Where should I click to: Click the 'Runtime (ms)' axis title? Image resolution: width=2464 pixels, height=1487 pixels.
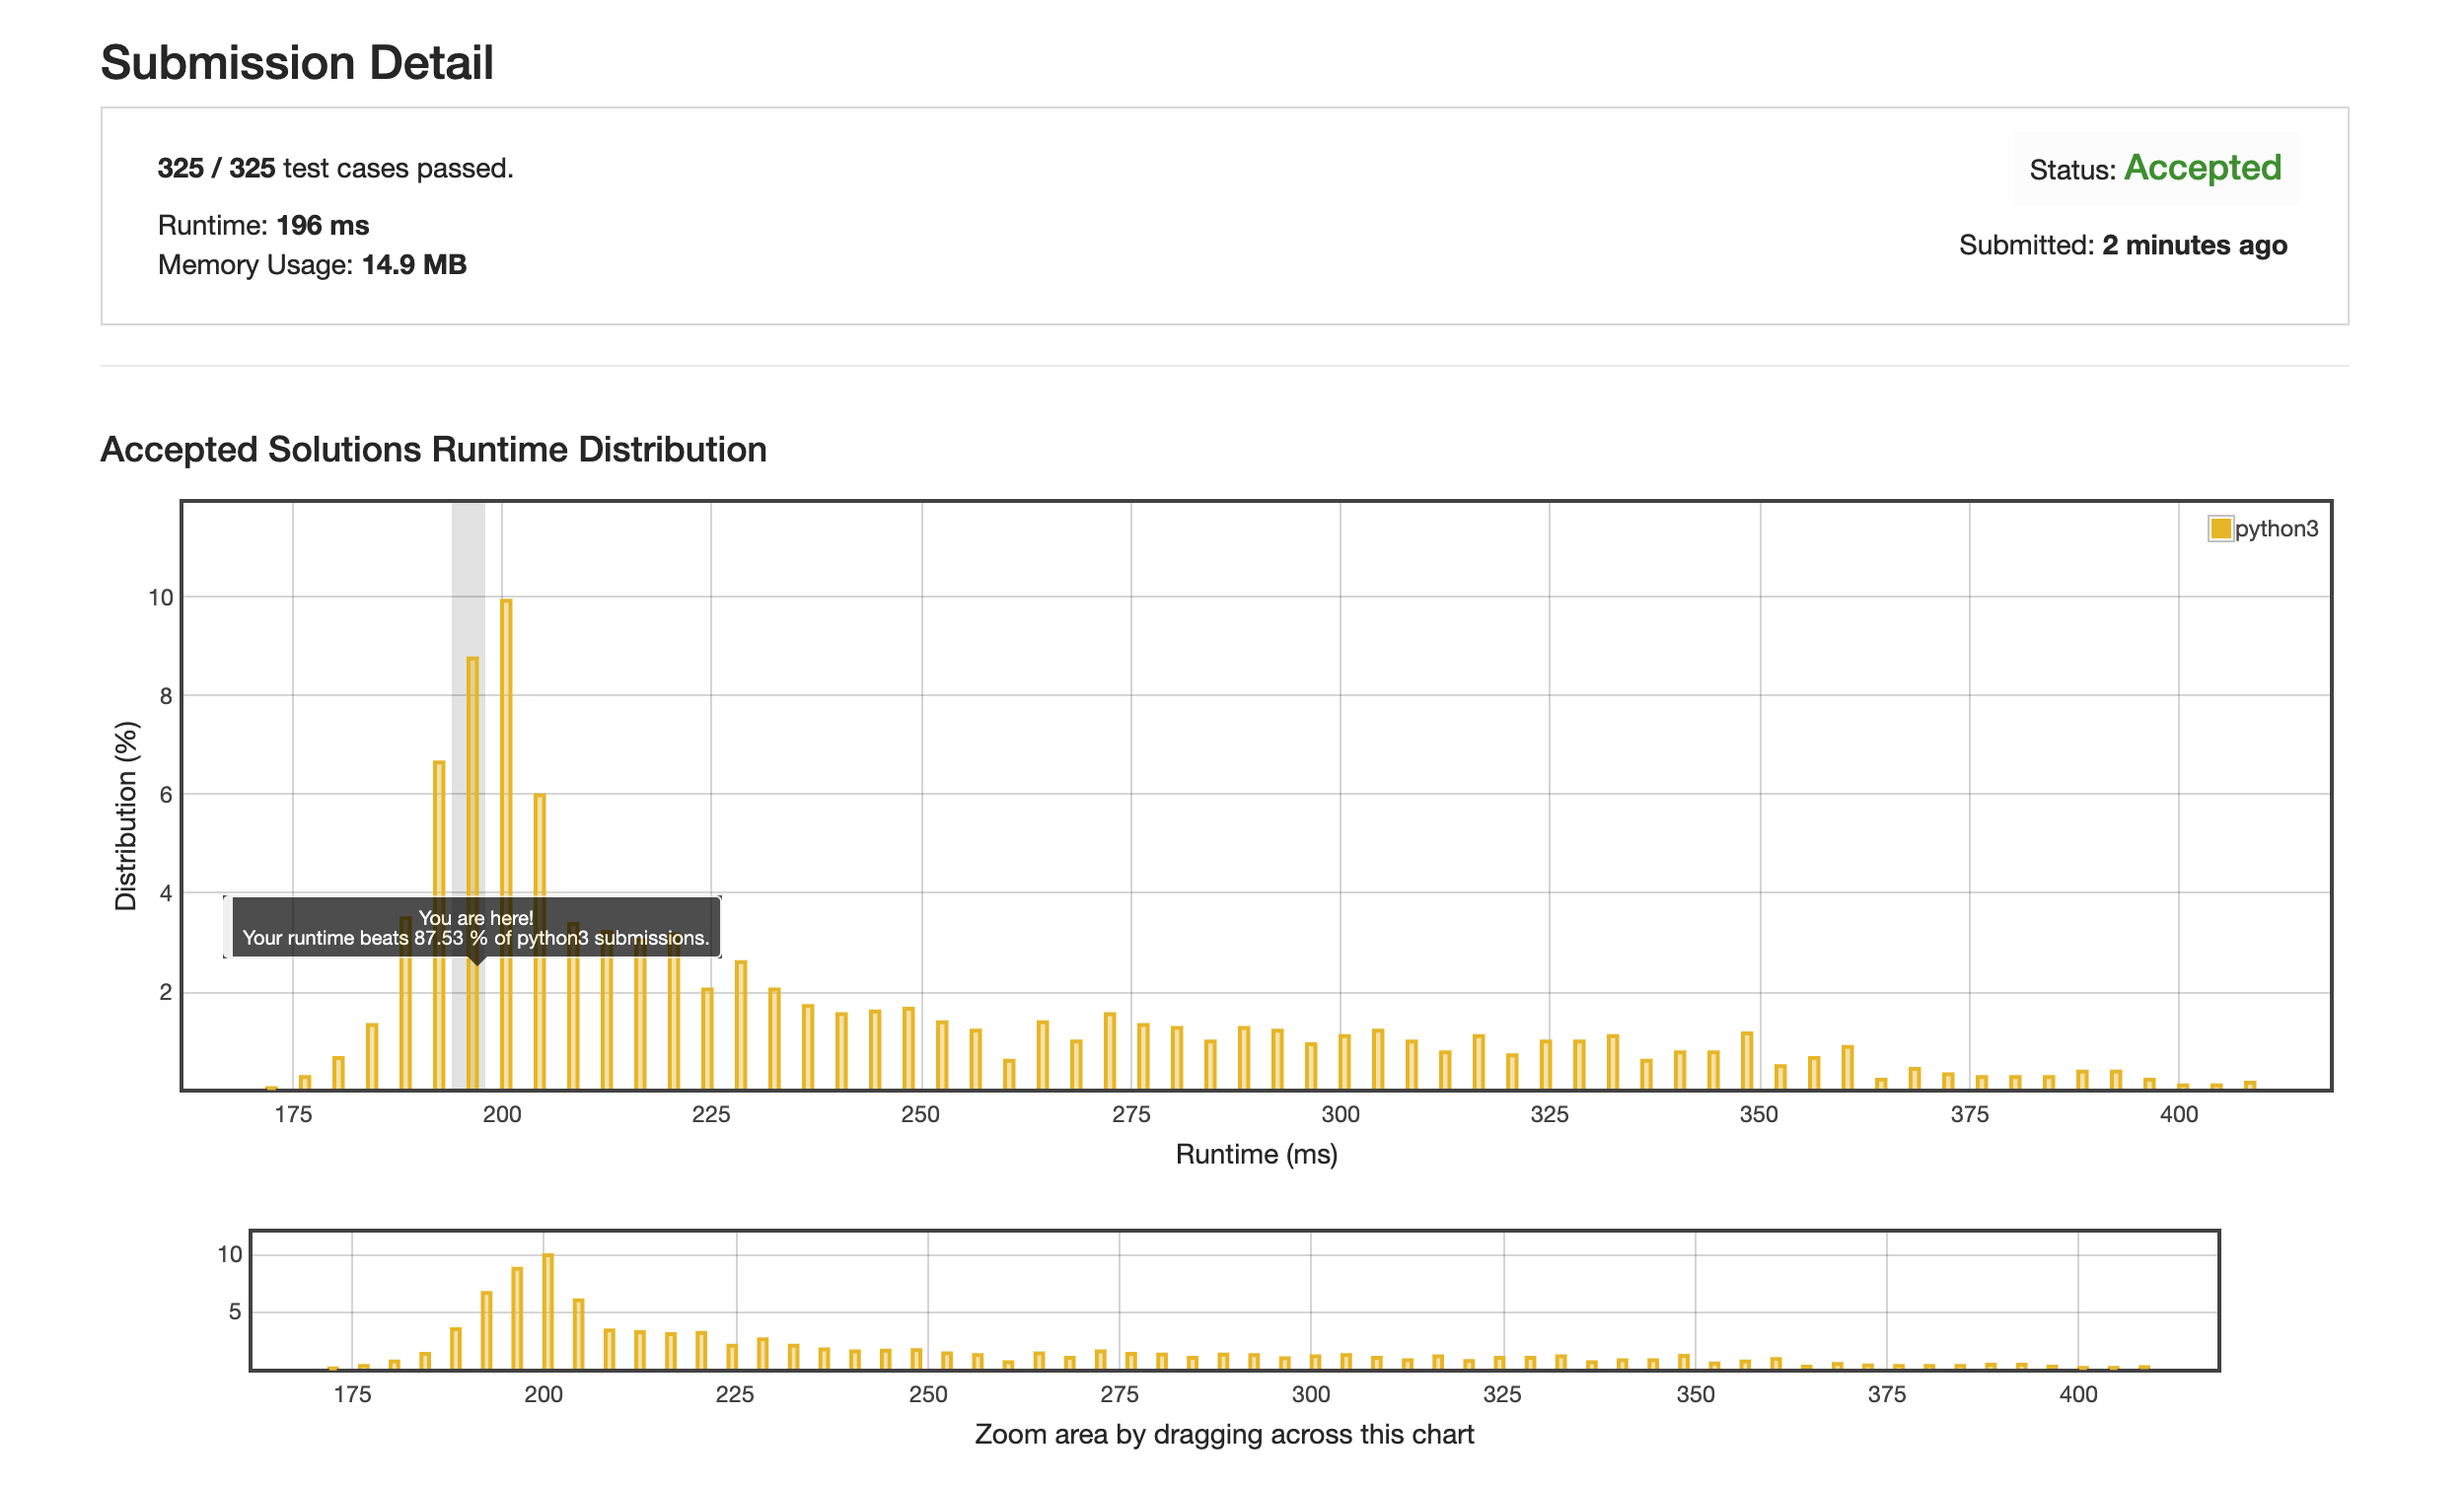coord(1256,1155)
